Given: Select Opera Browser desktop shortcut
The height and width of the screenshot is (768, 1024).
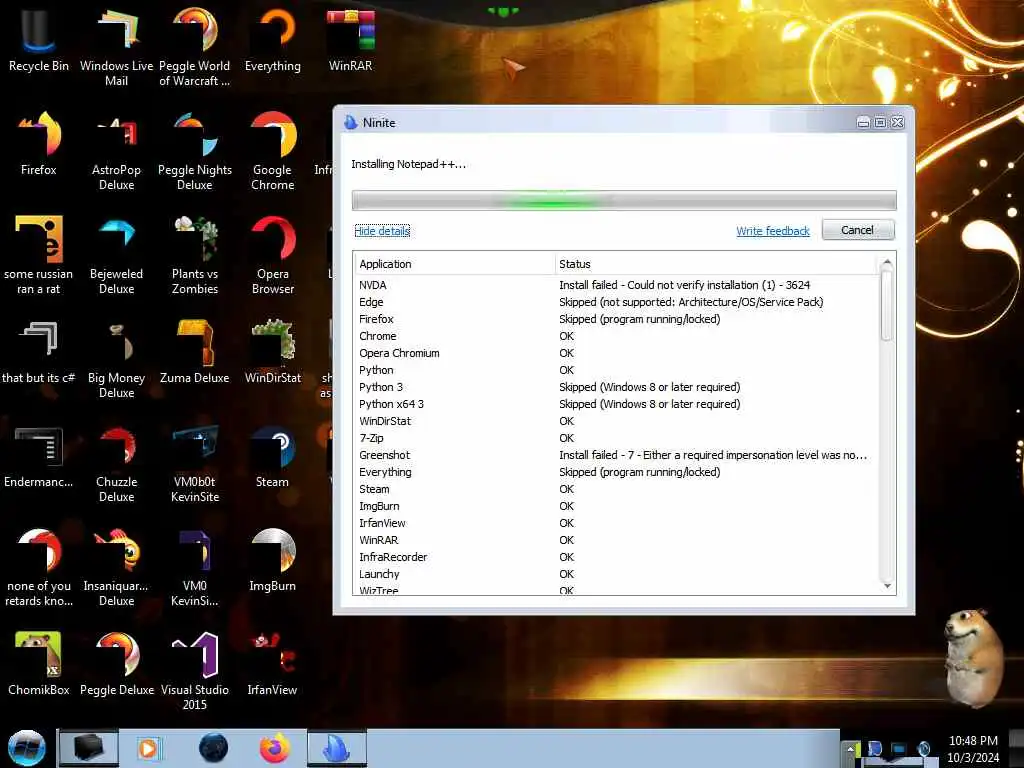Looking at the screenshot, I should coord(273,255).
